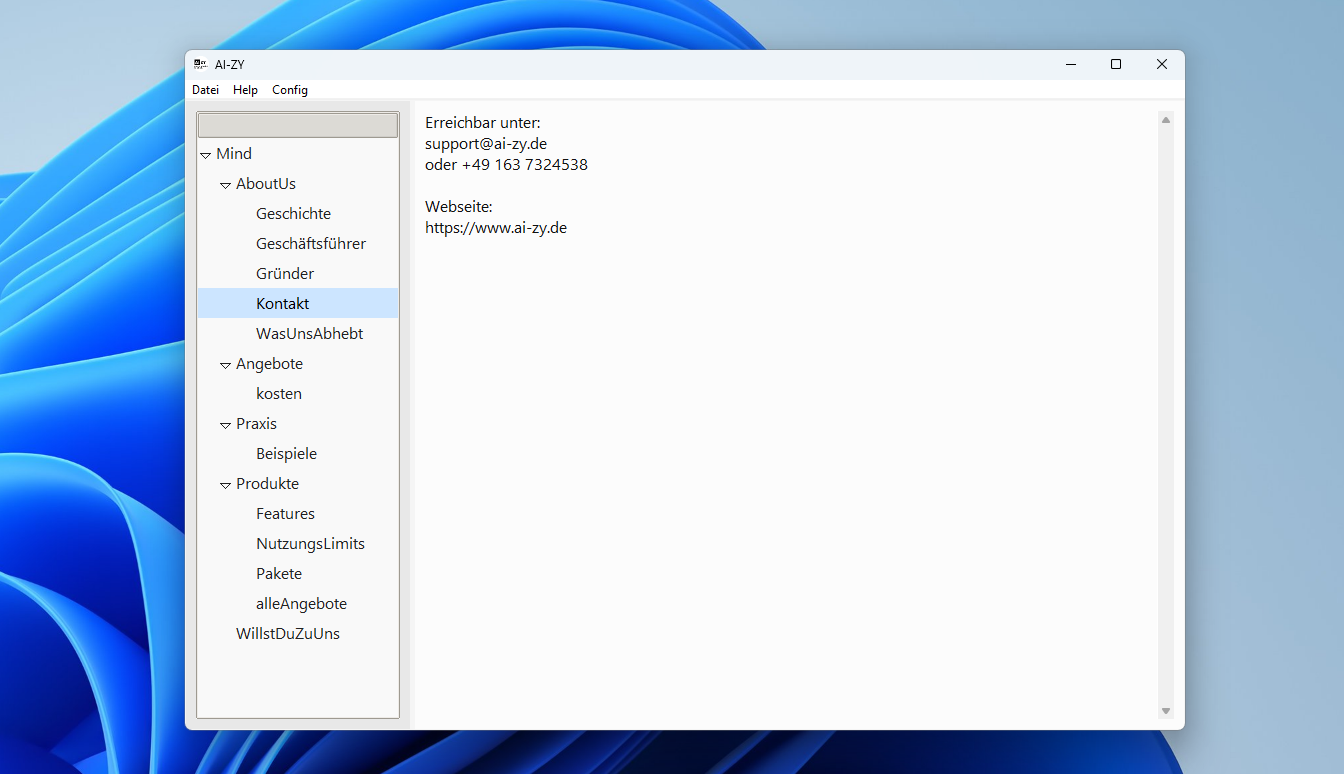The width and height of the screenshot is (1344, 774).
Task: Collapse the Angebote tree branch
Action: pyautogui.click(x=225, y=365)
